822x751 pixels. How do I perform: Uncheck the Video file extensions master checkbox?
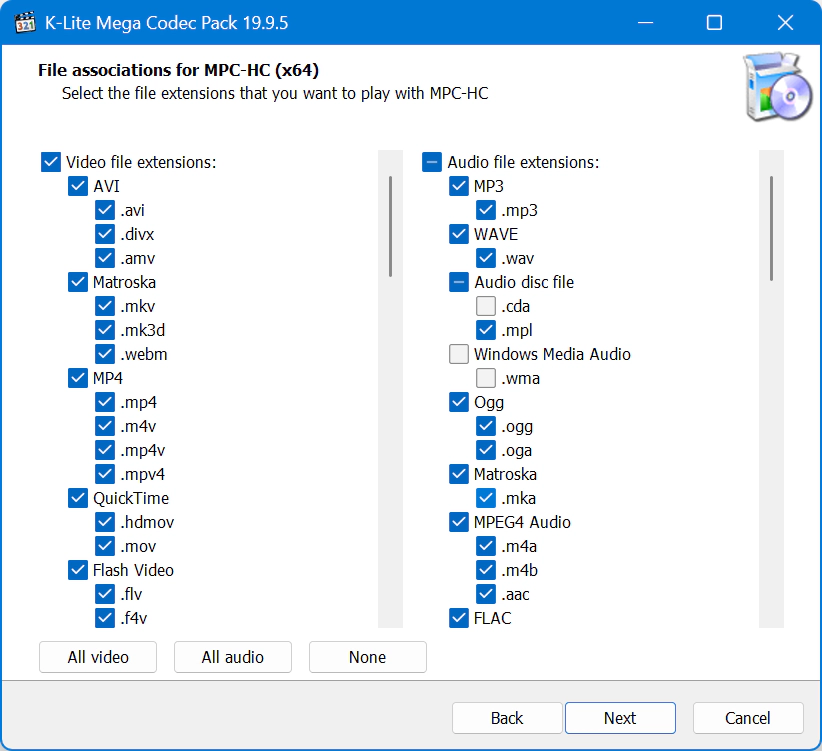[x=51, y=162]
